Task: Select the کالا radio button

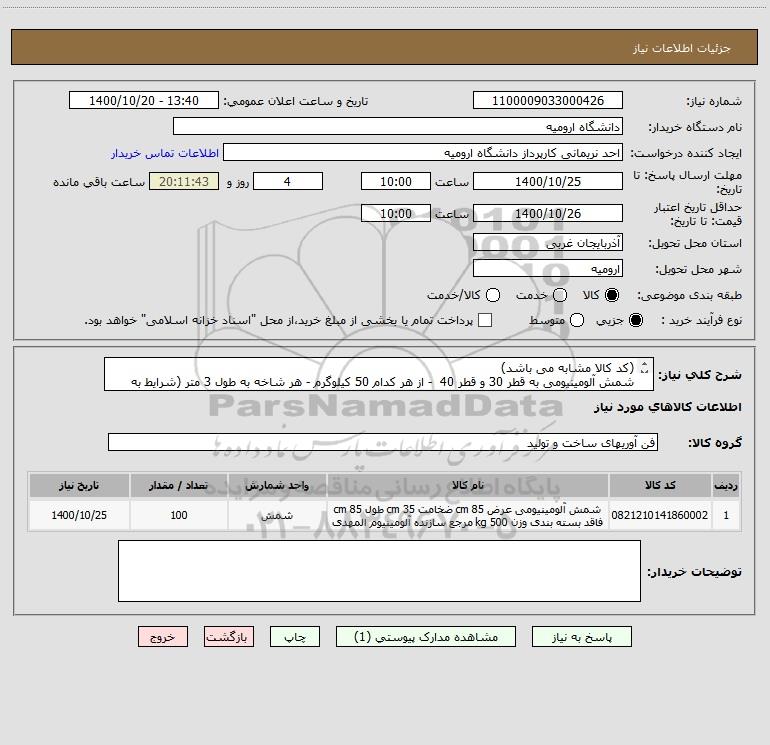Action: click(612, 295)
